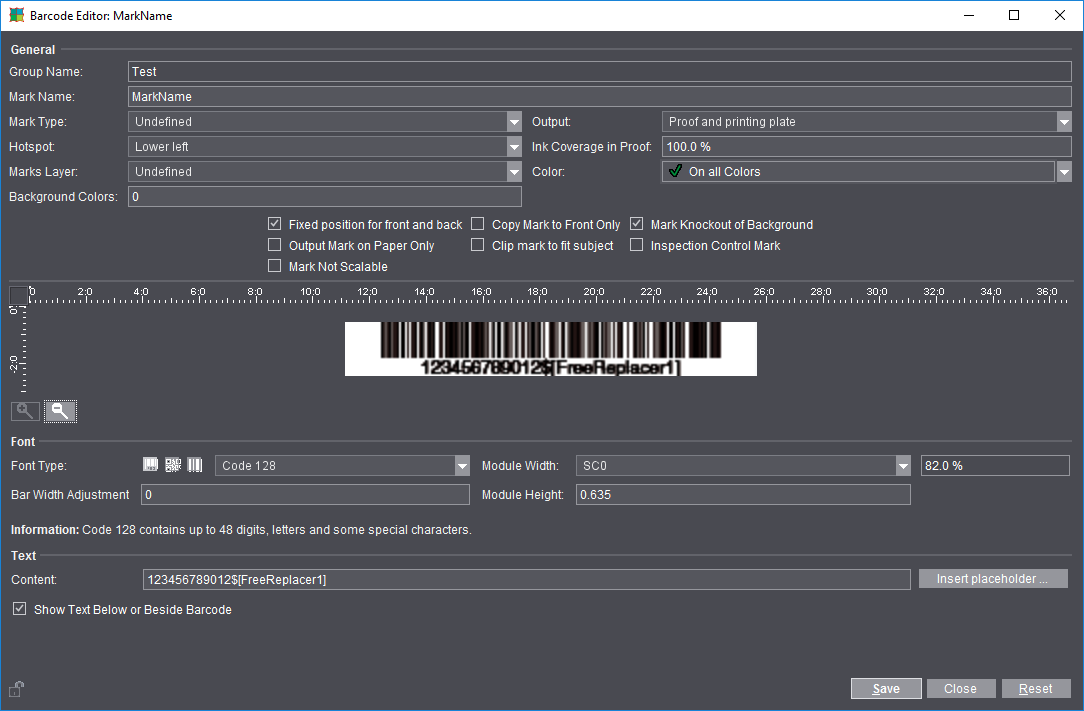The width and height of the screenshot is (1084, 711).
Task: Click the green checkmark in the Color field
Action: point(674,171)
